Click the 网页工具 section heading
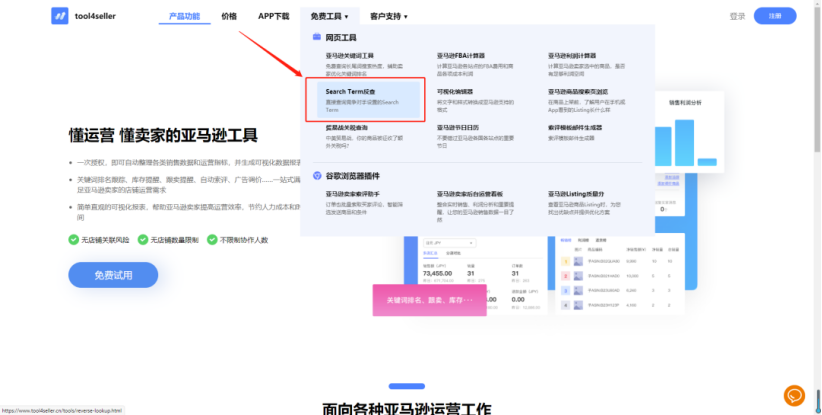 pos(341,38)
